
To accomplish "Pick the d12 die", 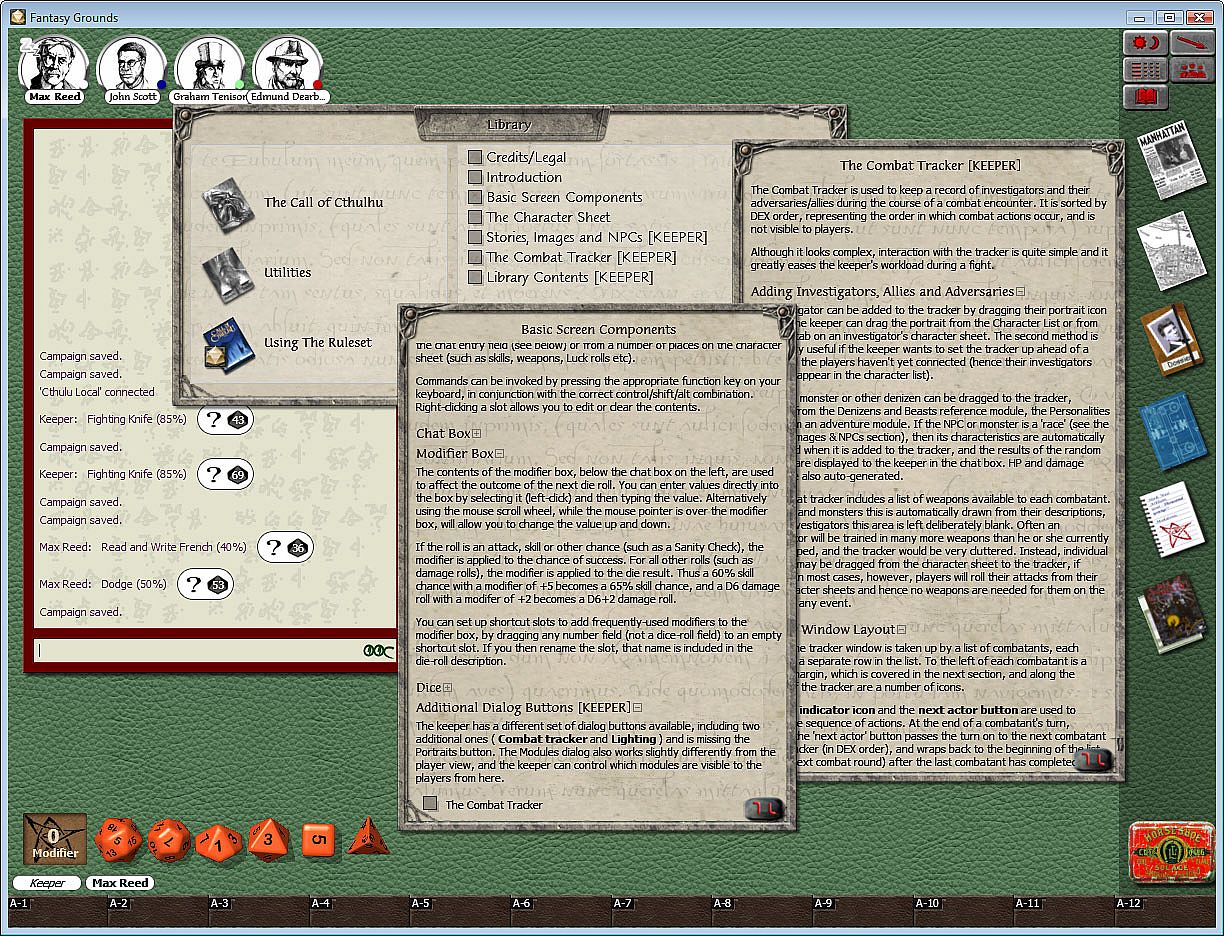I will coord(169,839).
